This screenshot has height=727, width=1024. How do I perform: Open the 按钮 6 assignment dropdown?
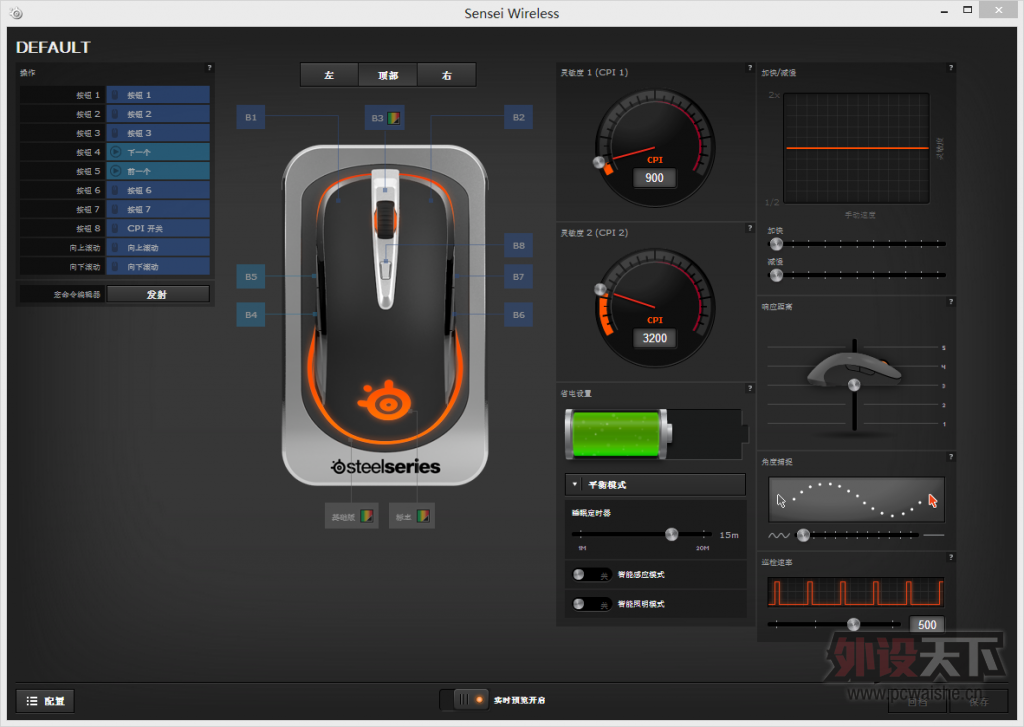[x=158, y=191]
